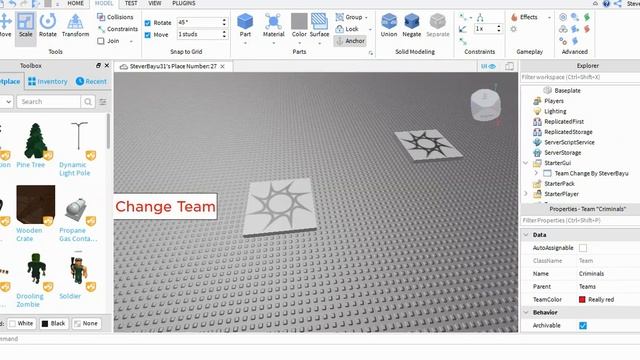
Task: Collapse the Data properties section
Action: click(x=526, y=235)
